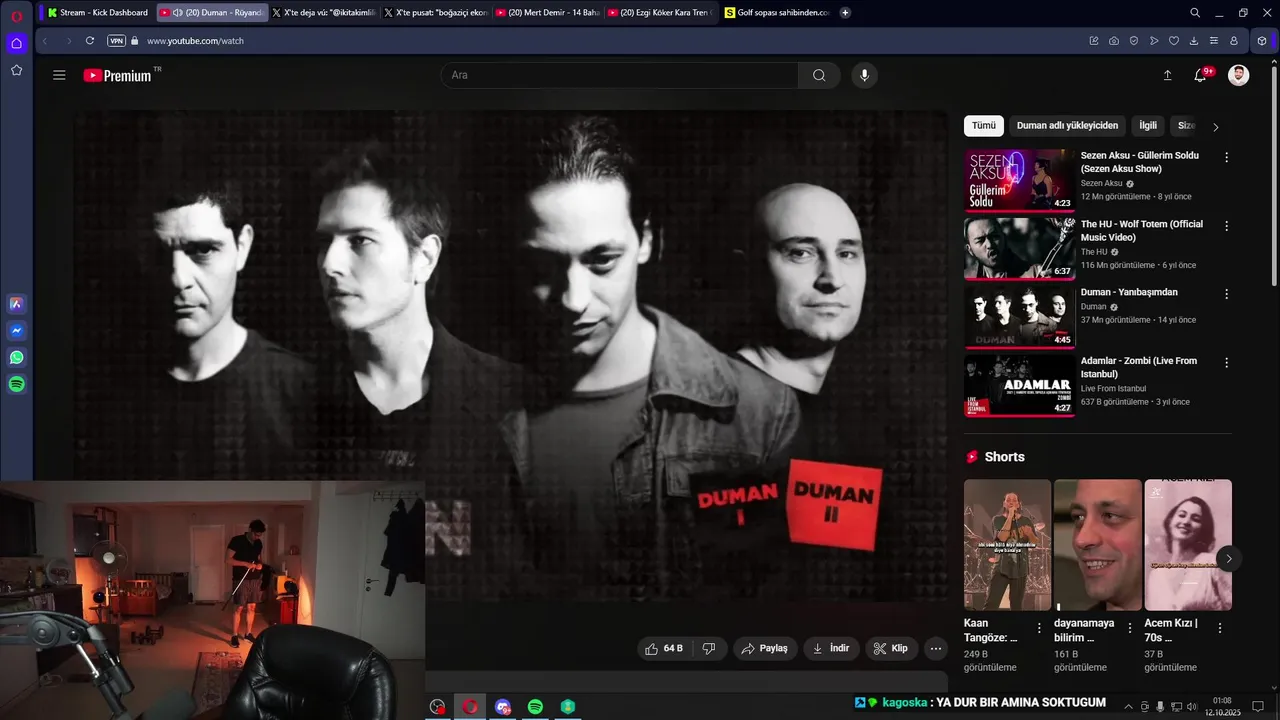Open the dayanamaya bilirim short
1280x720 pixels.
pyautogui.click(x=1097, y=545)
